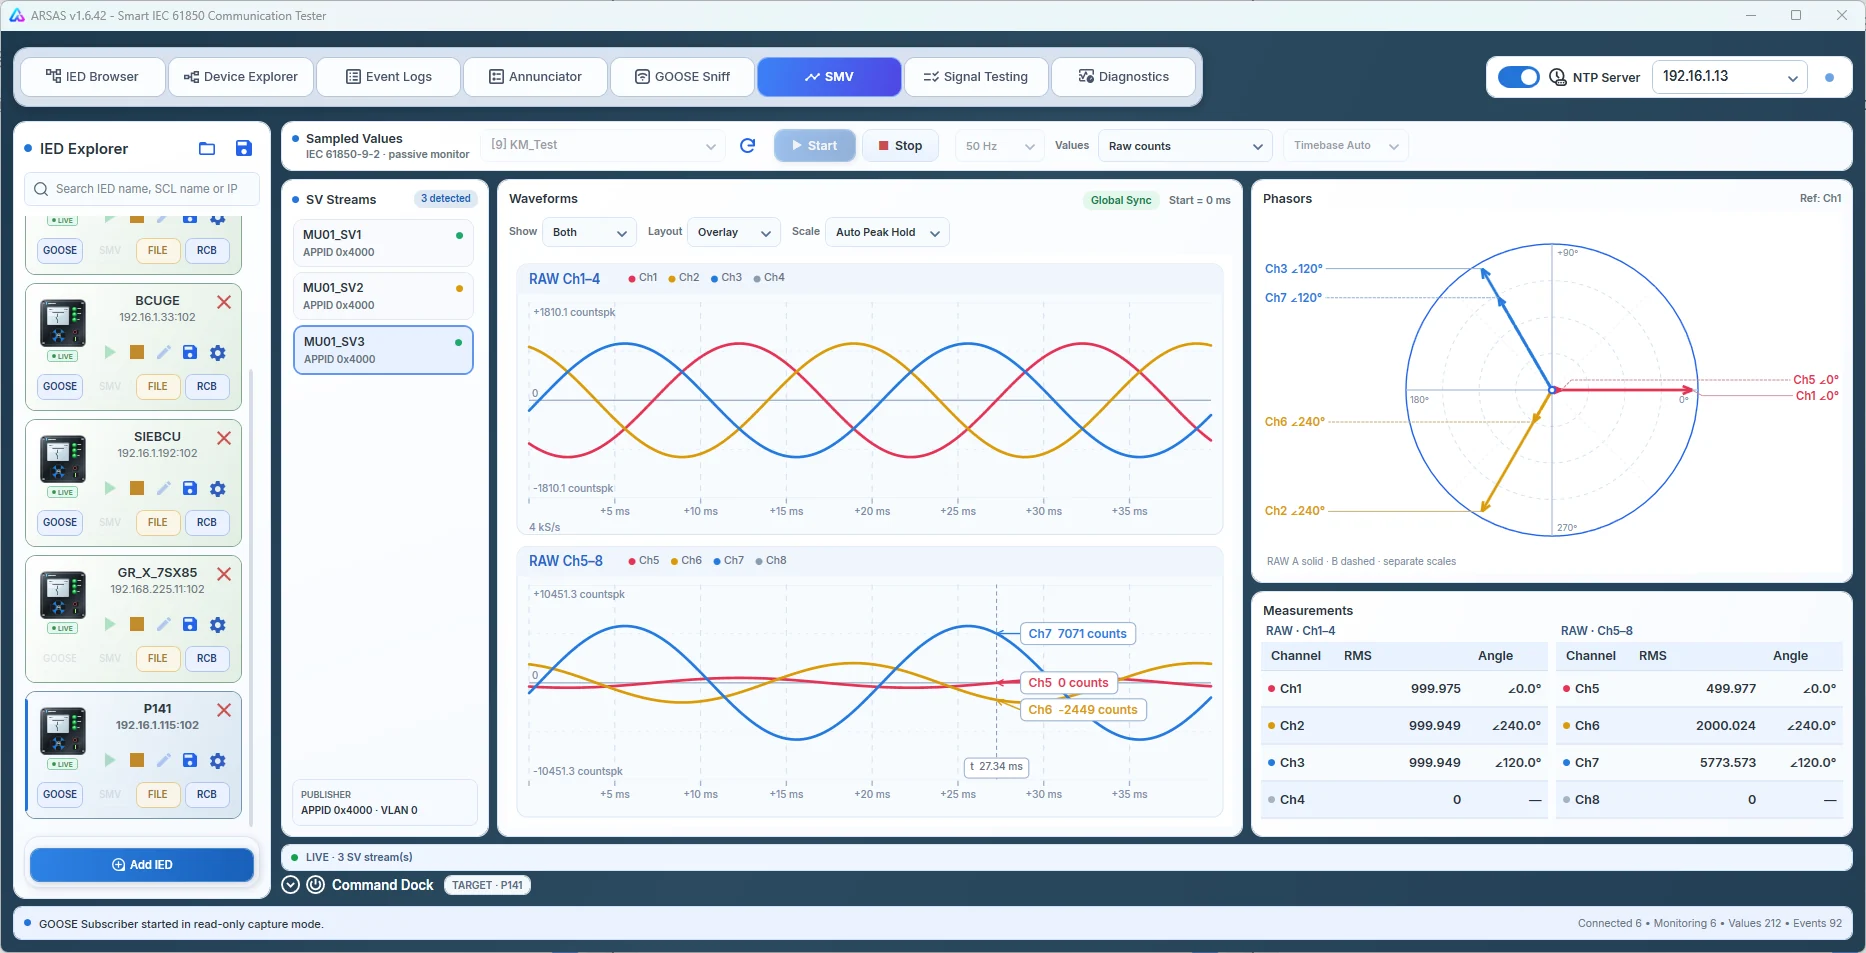
Task: Click the save disk icon for GR_X_7SX85
Action: tap(190, 624)
